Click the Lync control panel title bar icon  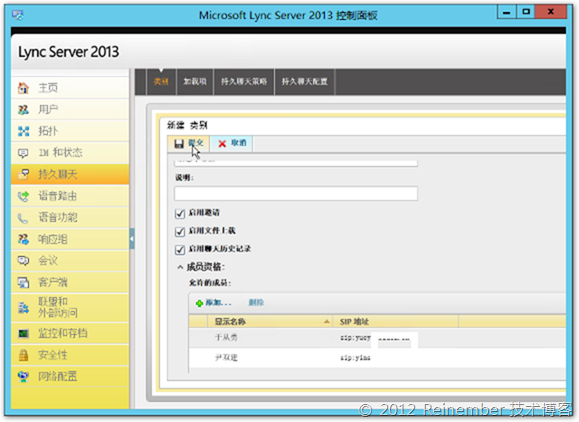(x=17, y=15)
